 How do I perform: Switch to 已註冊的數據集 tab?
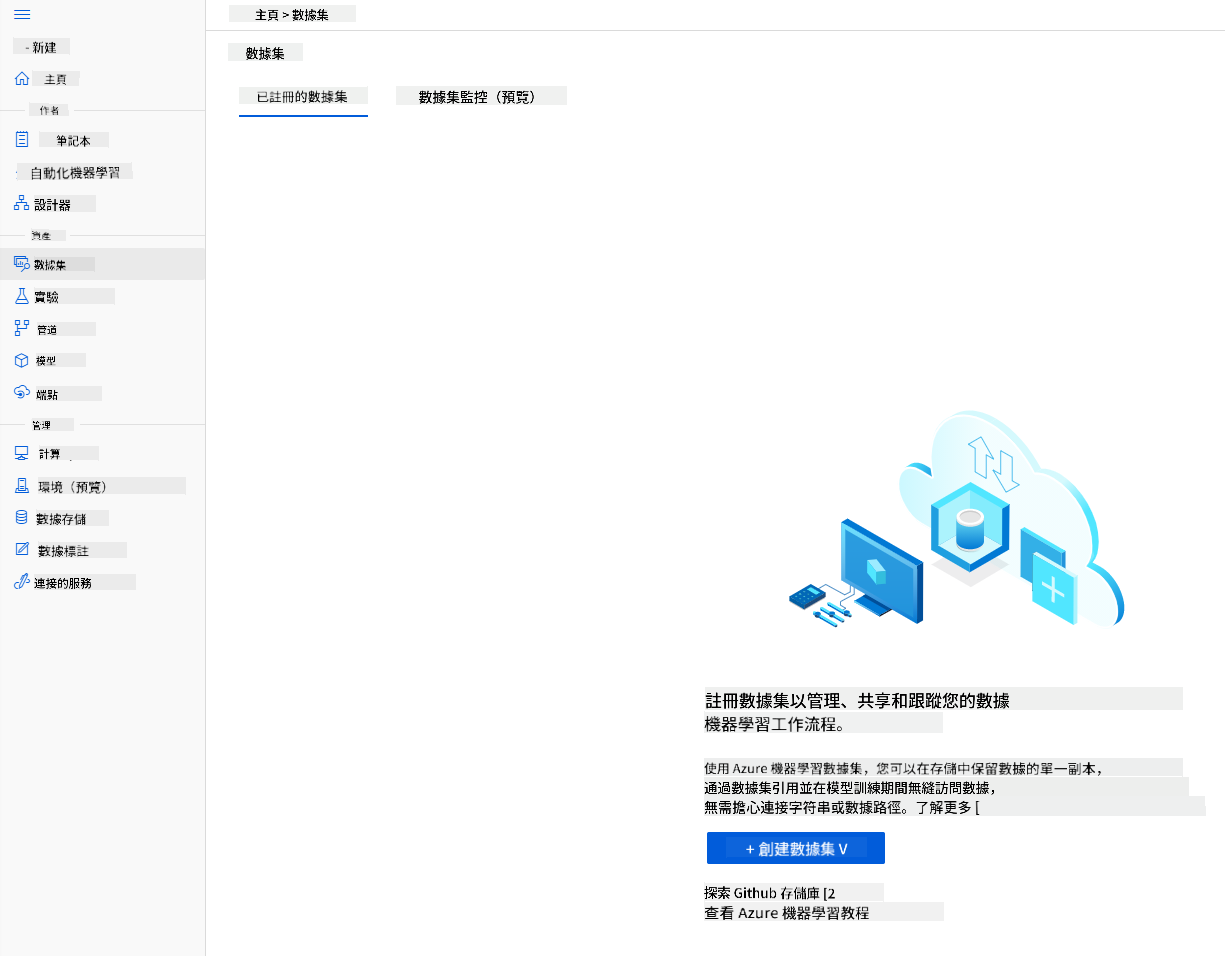[303, 97]
